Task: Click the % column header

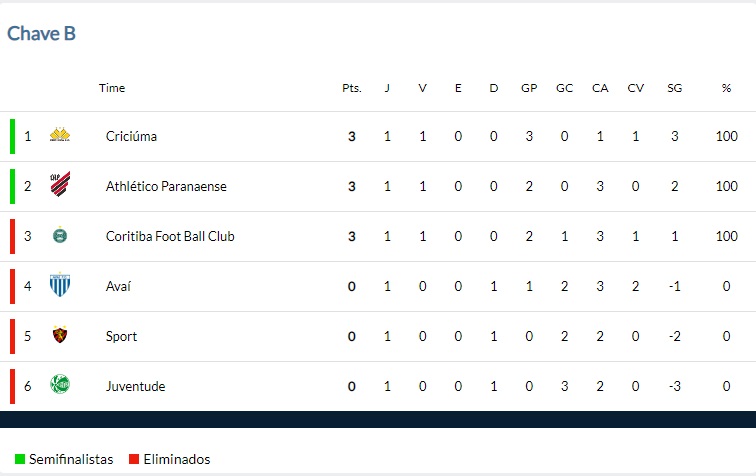Action: 726,88
